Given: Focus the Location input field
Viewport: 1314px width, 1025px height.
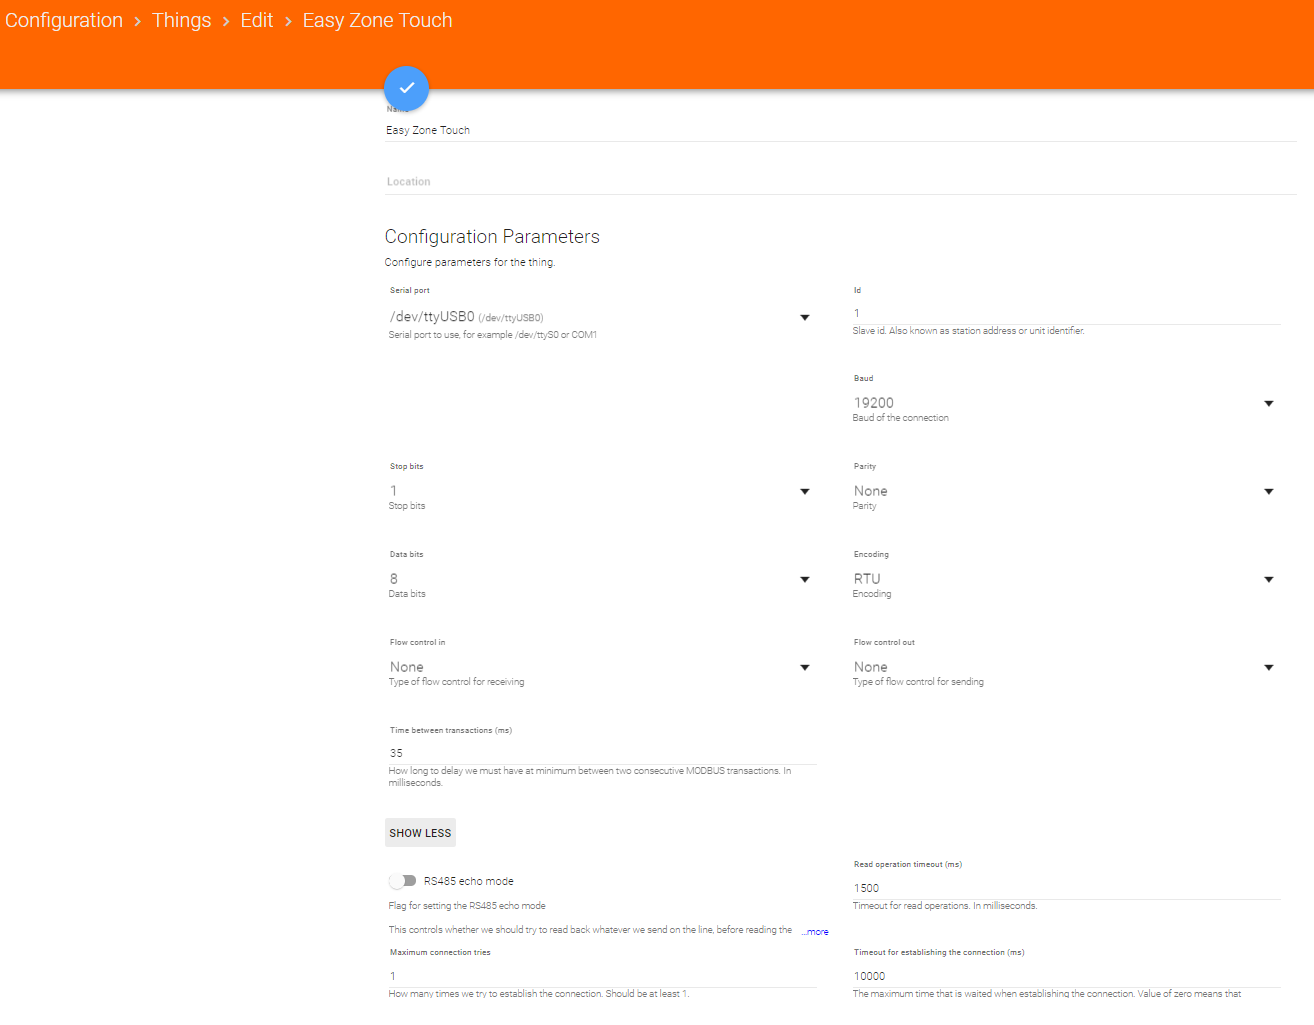Looking at the screenshot, I should (838, 182).
